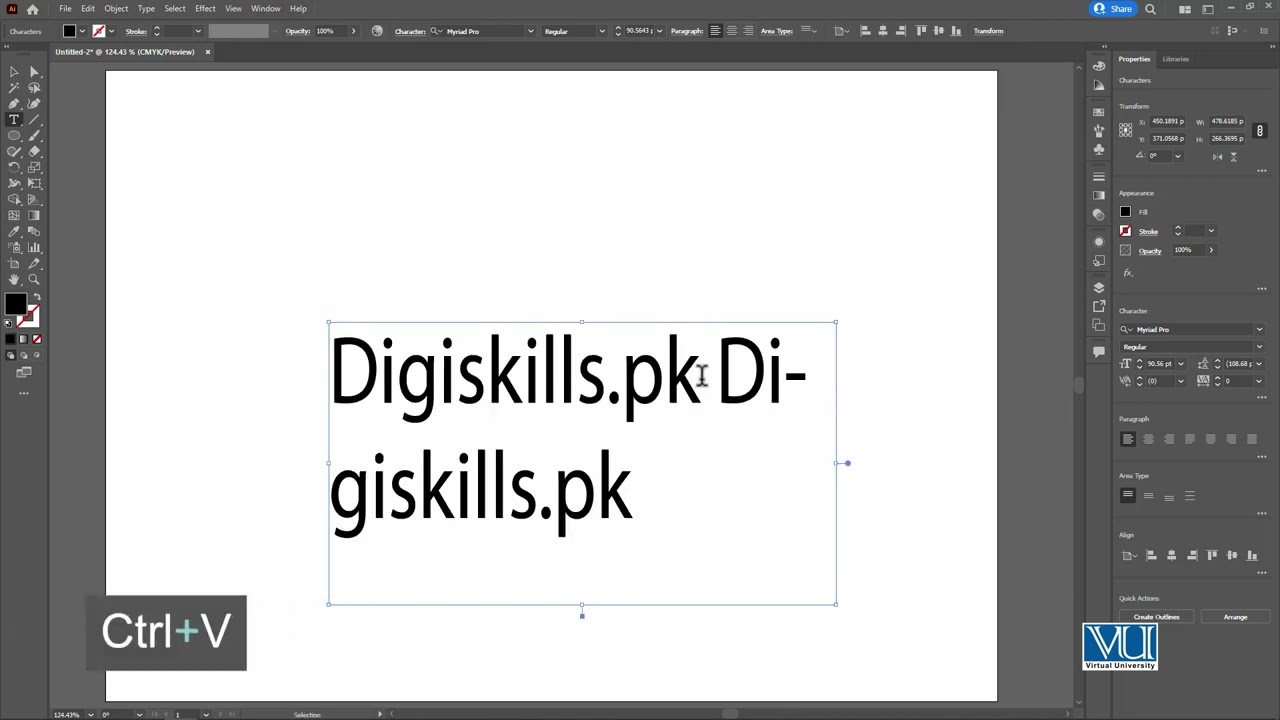The width and height of the screenshot is (1280, 720).
Task: Open the Window menu
Action: (x=265, y=9)
